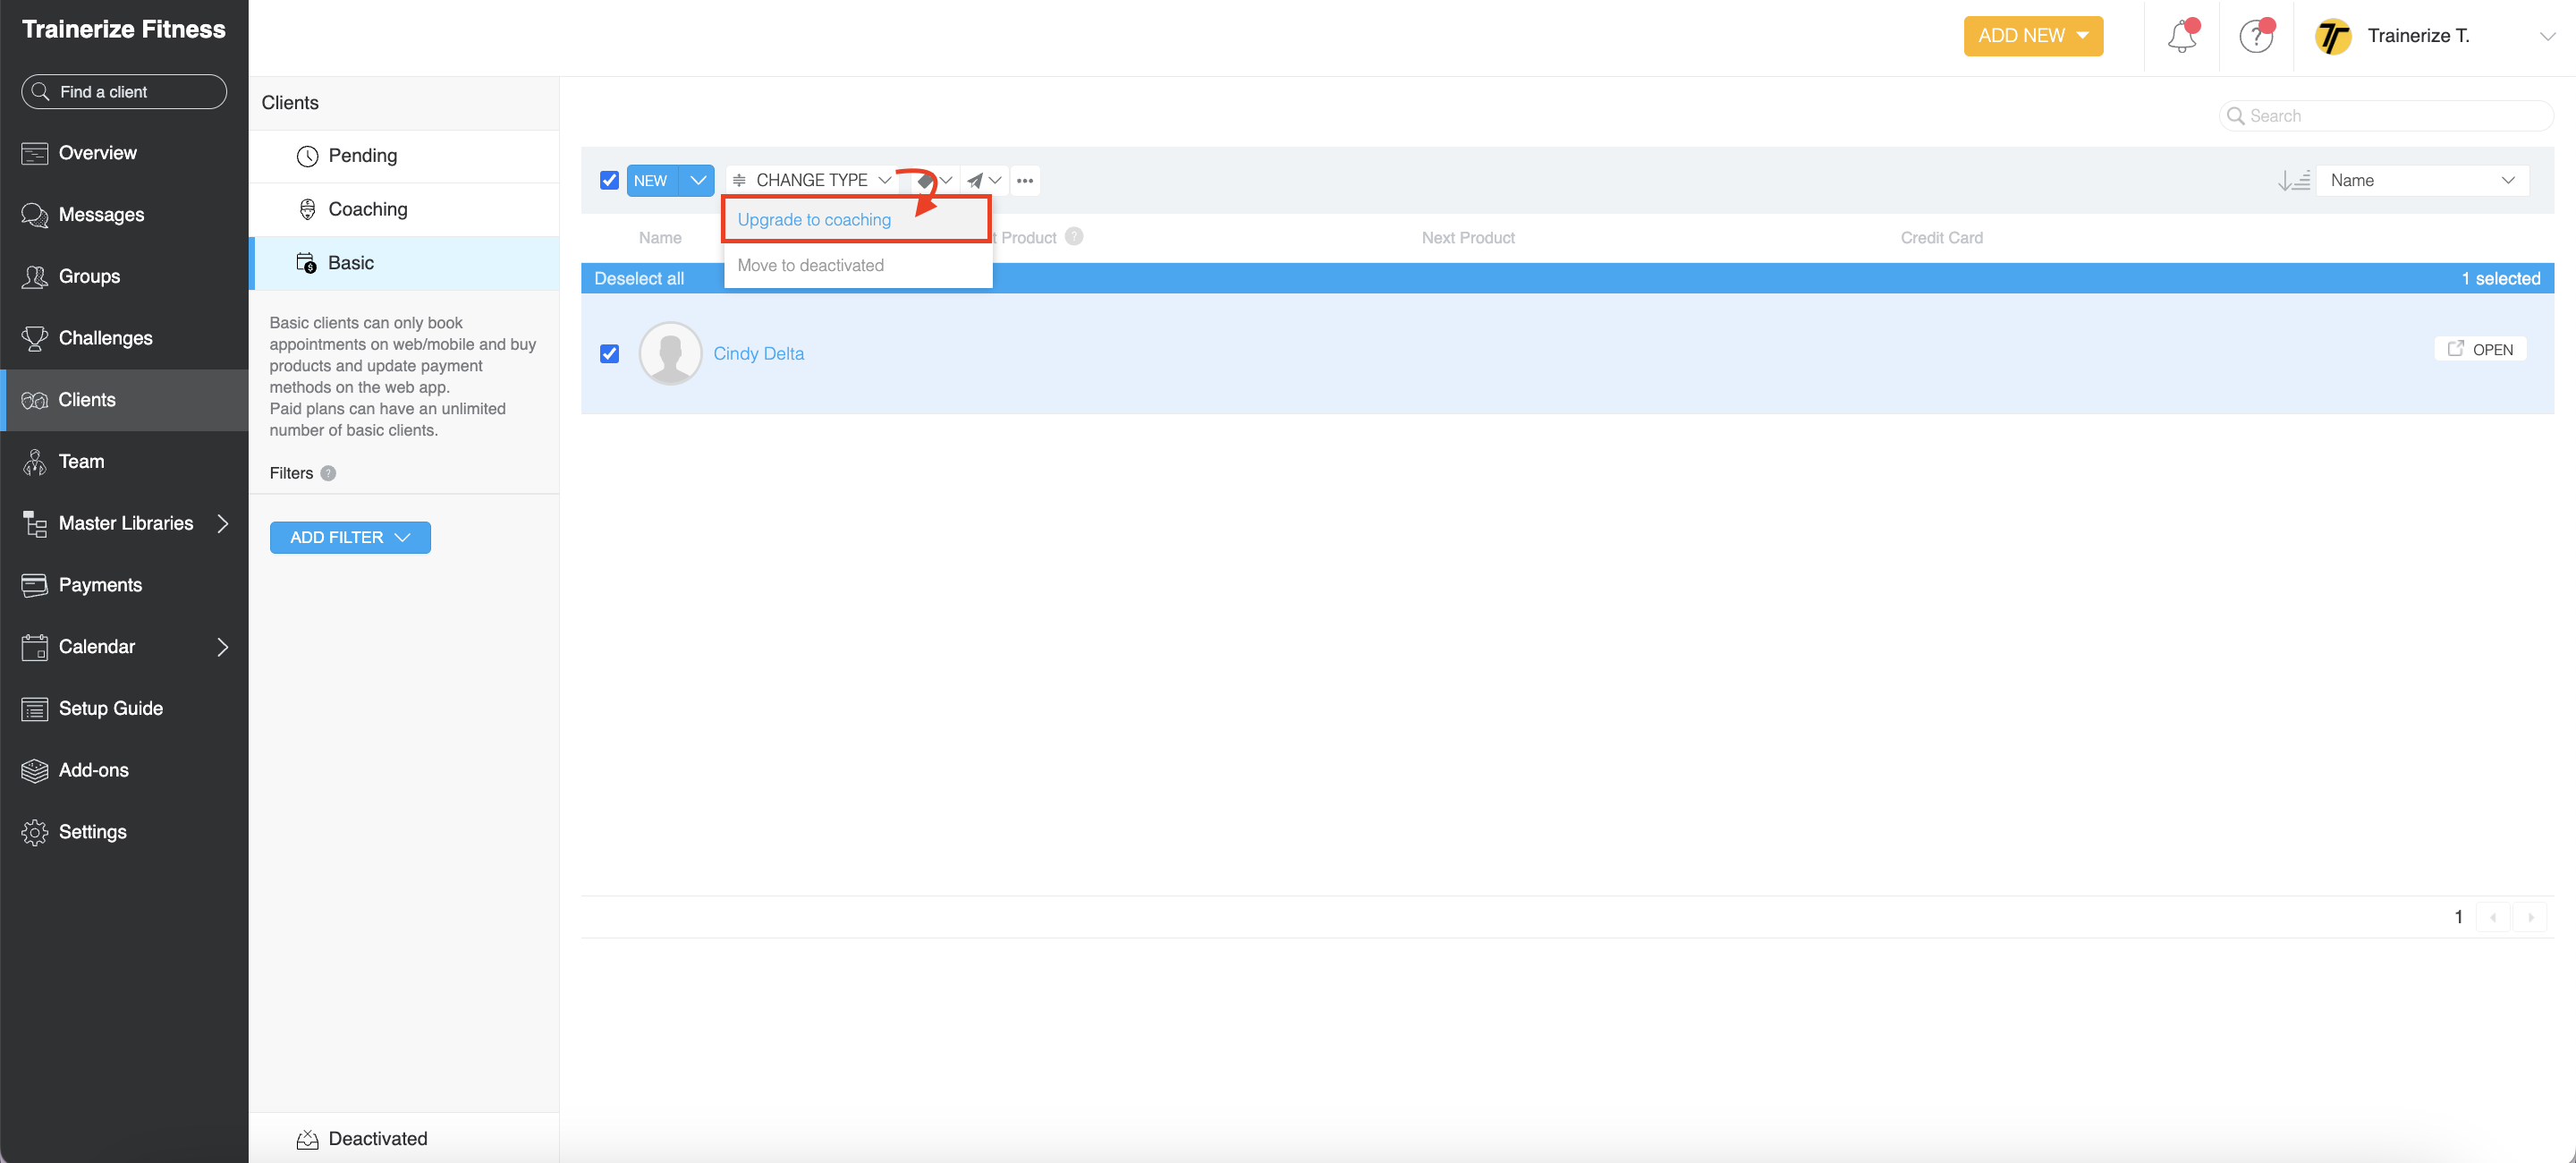This screenshot has height=1163, width=2576.
Task: Go to Payments page
Action: coord(124,585)
